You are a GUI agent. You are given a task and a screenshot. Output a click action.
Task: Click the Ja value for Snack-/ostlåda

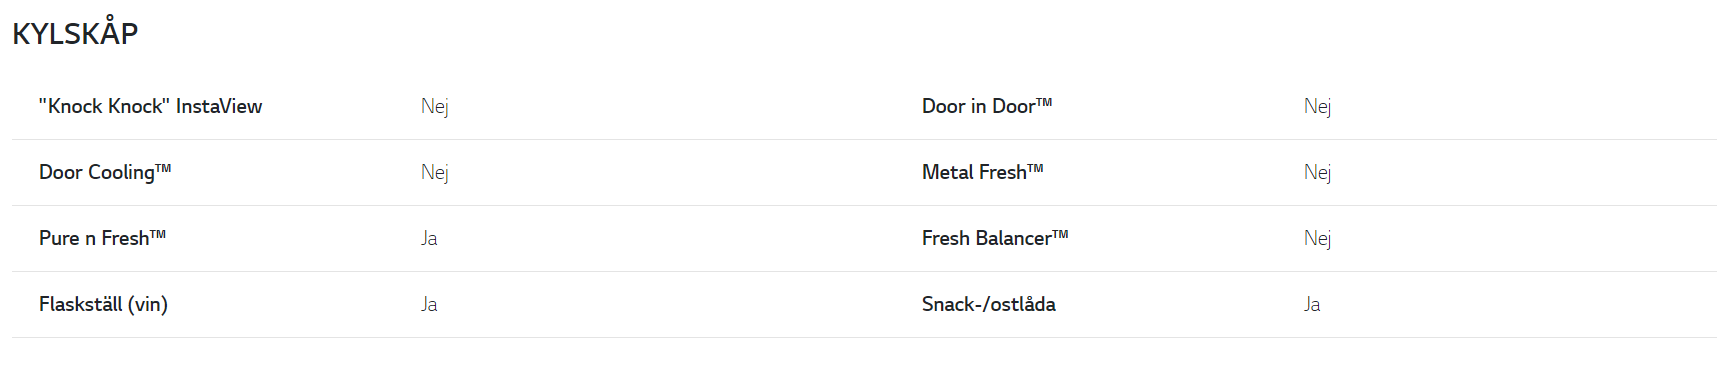(x=1312, y=304)
